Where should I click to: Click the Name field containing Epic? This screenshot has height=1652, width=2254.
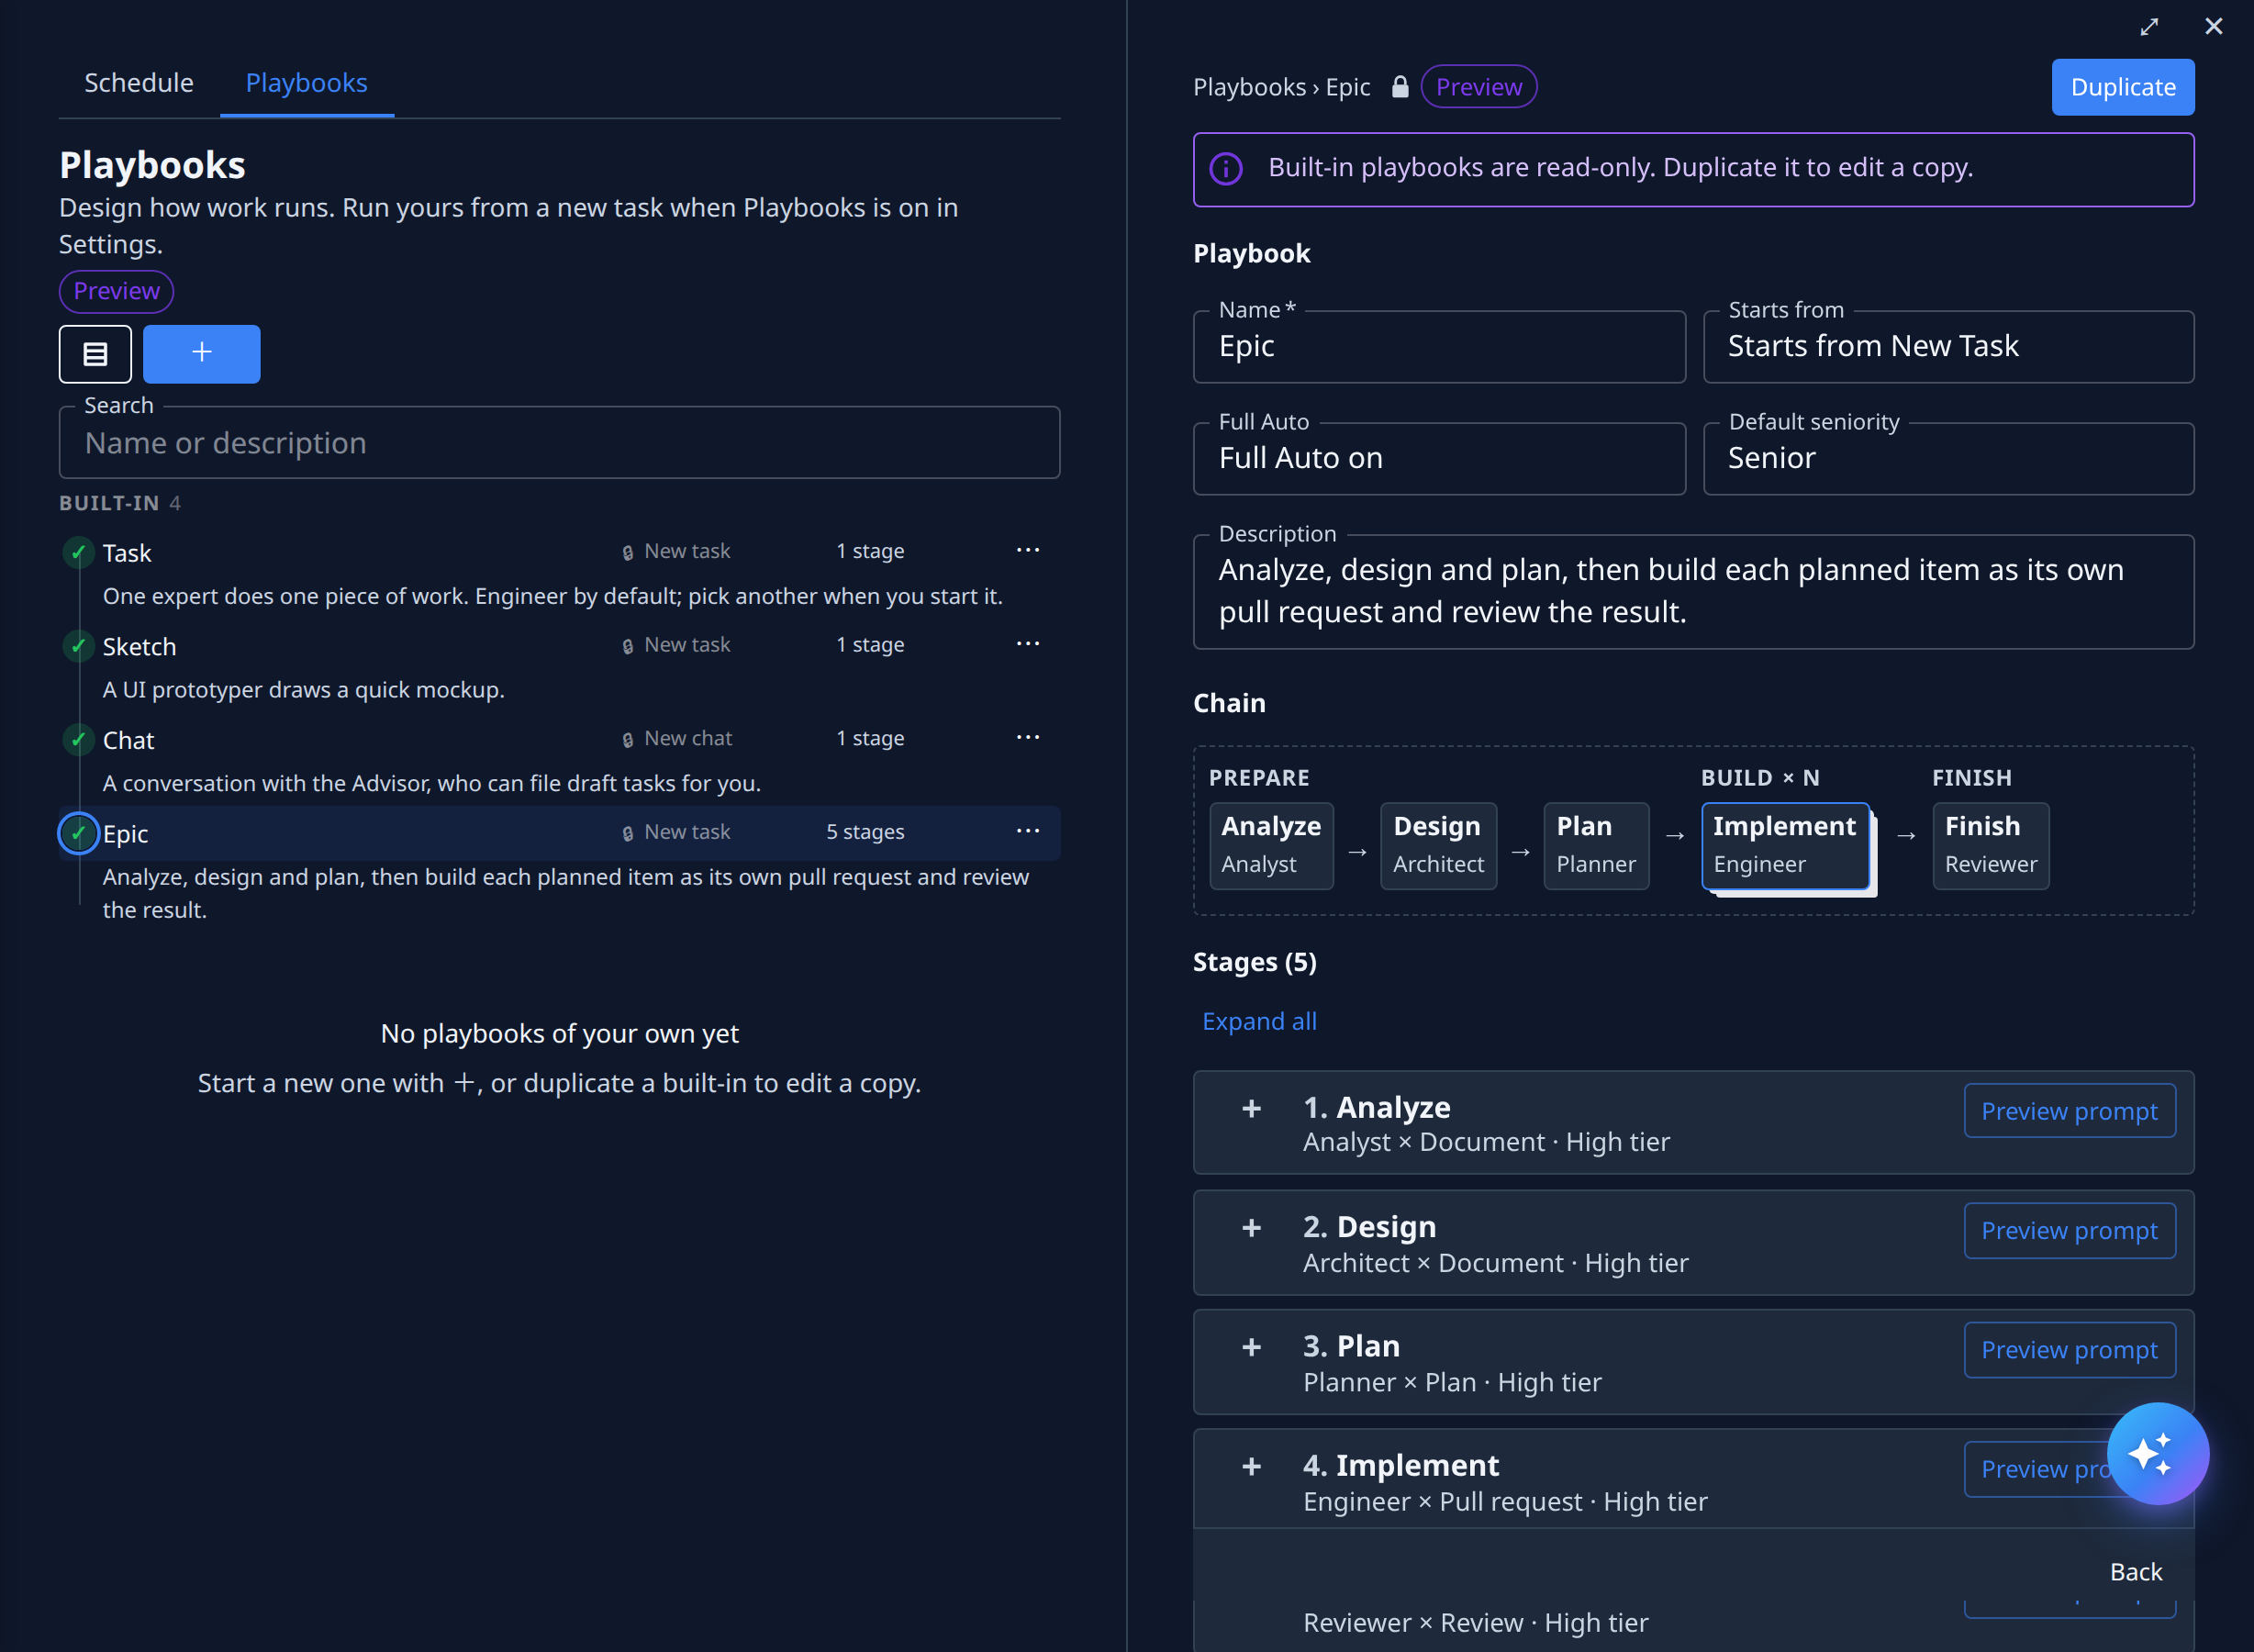1439,346
